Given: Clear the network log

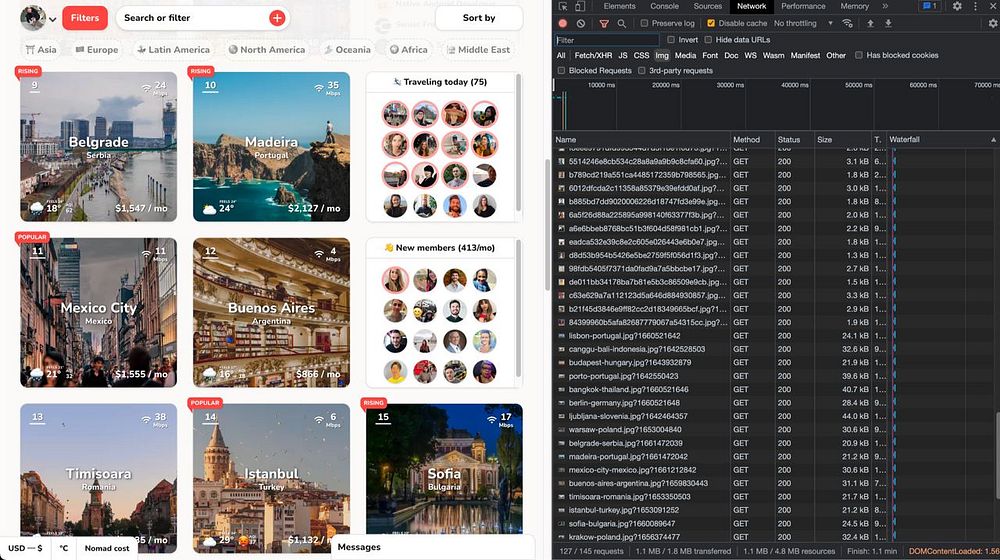Looking at the screenshot, I should 581,23.
